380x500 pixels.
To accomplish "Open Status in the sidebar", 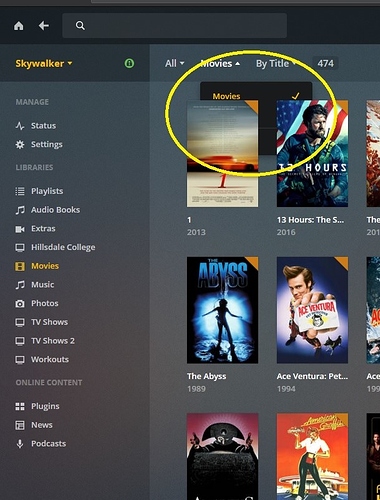I will tap(43, 126).
